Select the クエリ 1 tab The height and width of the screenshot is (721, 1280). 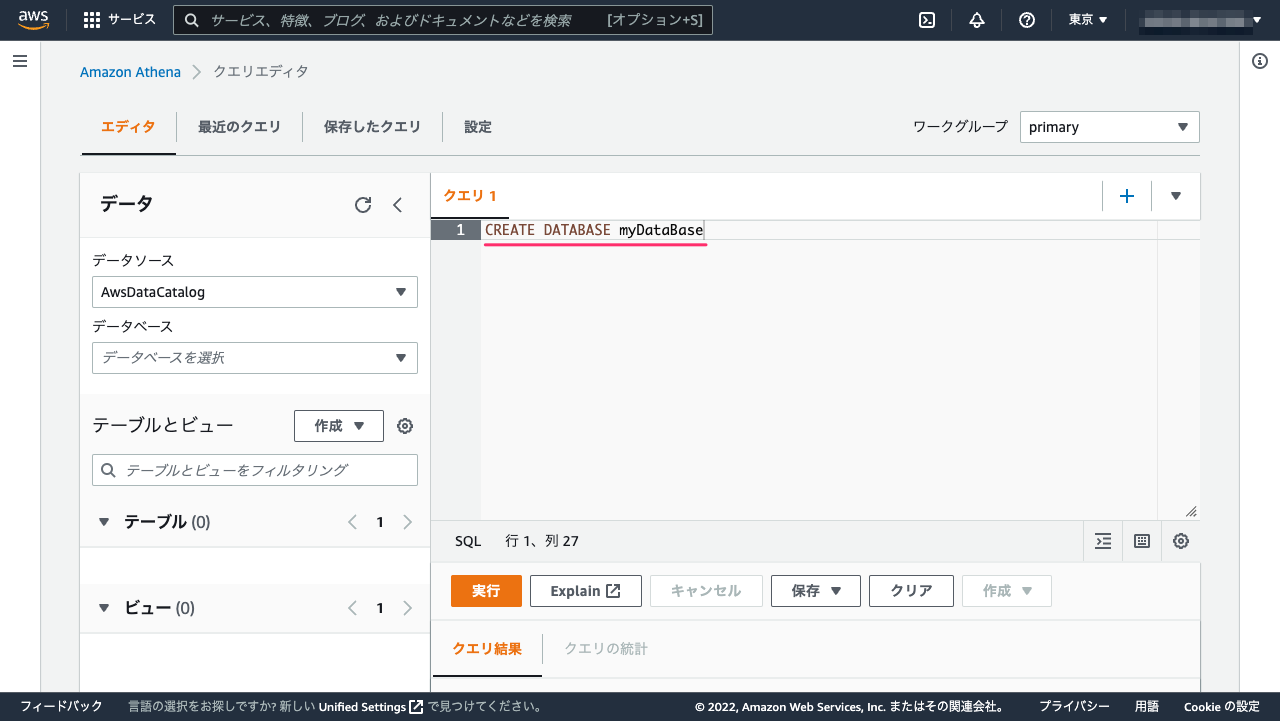470,196
